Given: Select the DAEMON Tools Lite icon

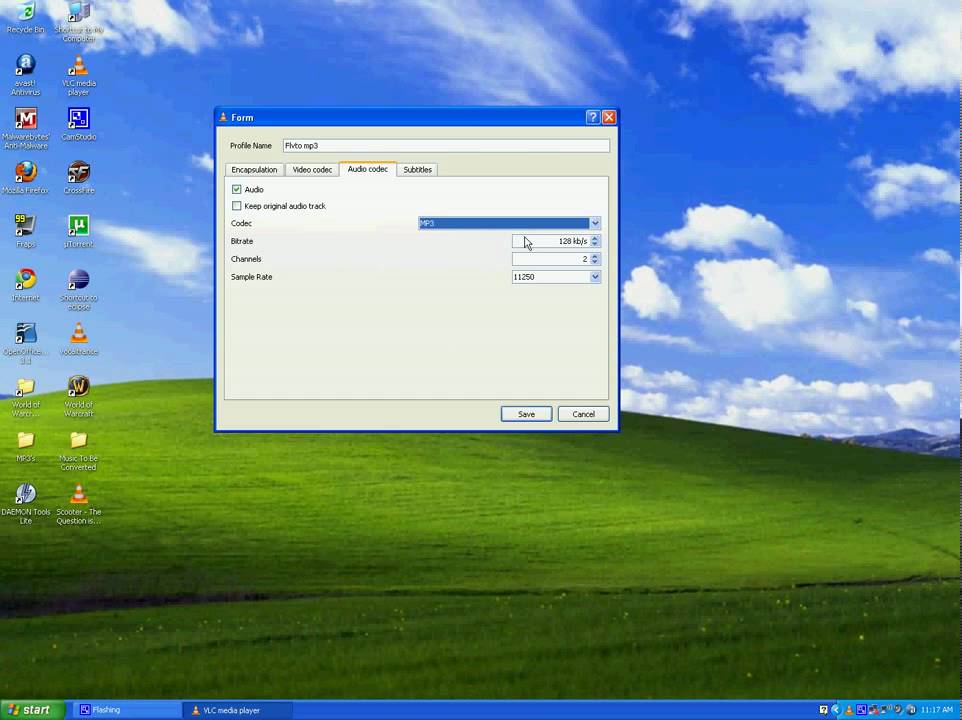Looking at the screenshot, I should point(25,504).
